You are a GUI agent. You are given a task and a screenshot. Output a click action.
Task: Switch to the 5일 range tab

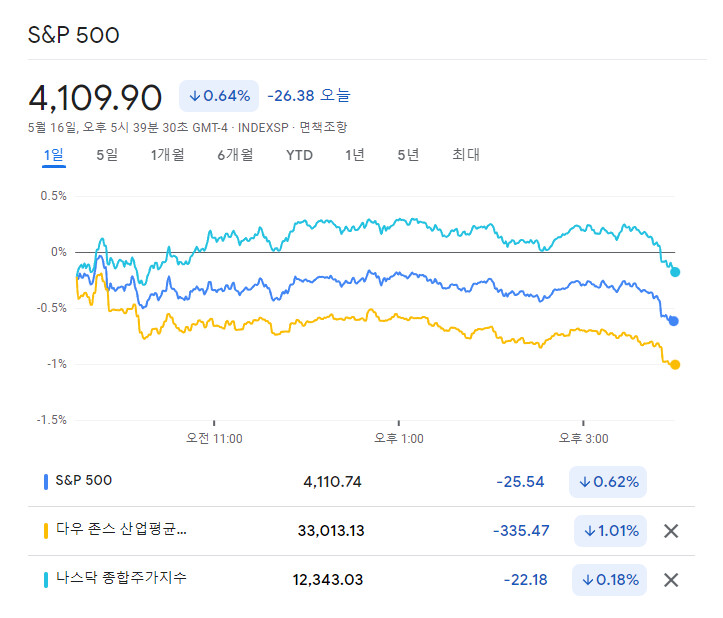tap(107, 155)
